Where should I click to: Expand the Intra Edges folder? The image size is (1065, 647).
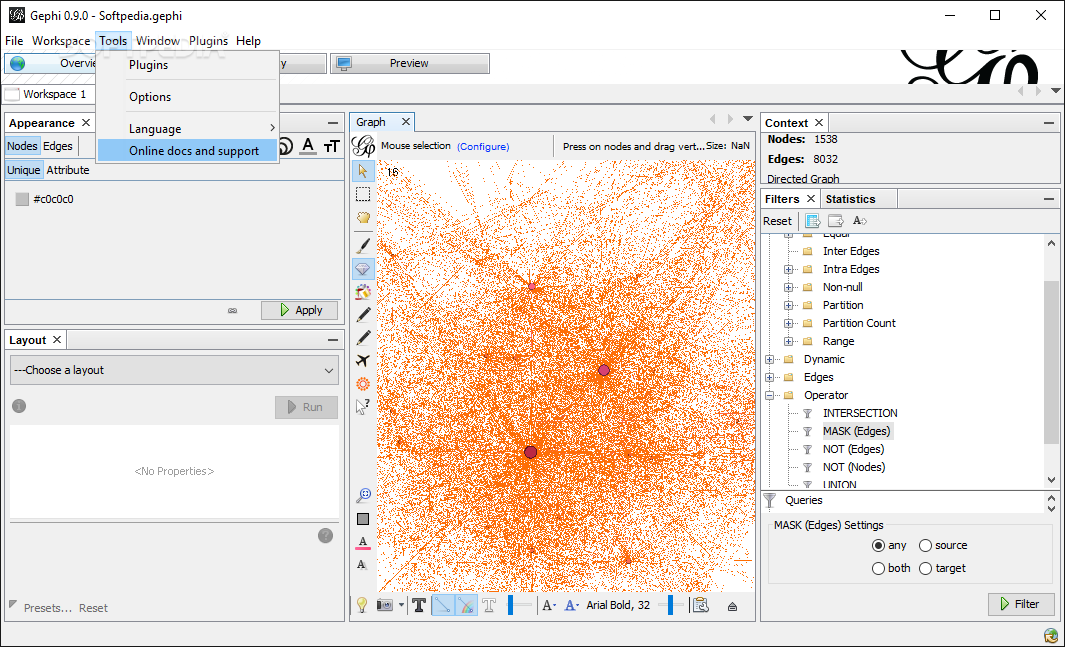[x=789, y=270]
